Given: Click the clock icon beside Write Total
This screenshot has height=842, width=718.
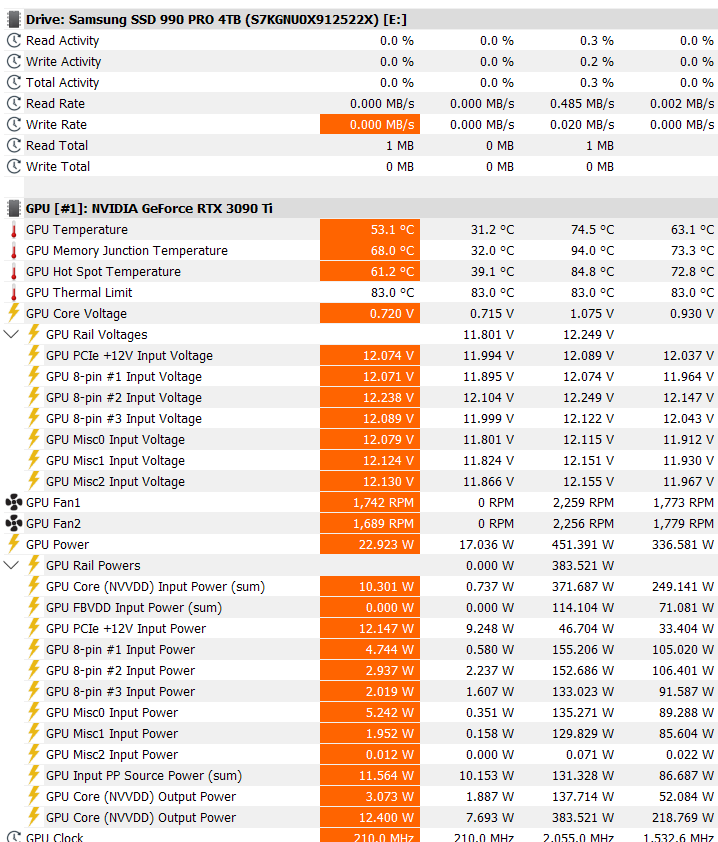Looking at the screenshot, I should point(13,166).
